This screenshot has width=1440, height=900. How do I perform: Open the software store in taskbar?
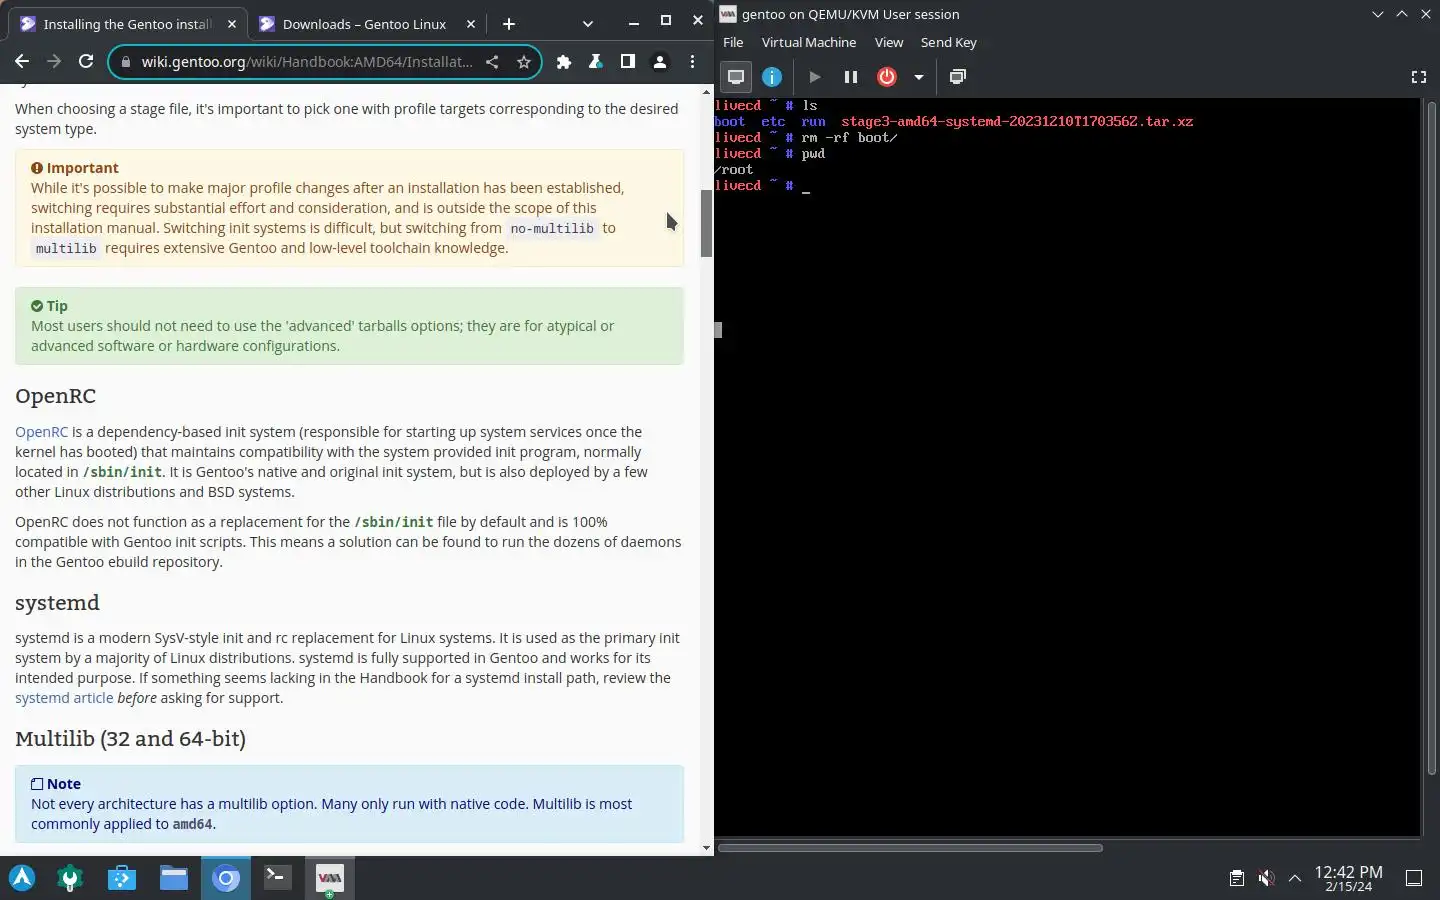[x=122, y=878]
